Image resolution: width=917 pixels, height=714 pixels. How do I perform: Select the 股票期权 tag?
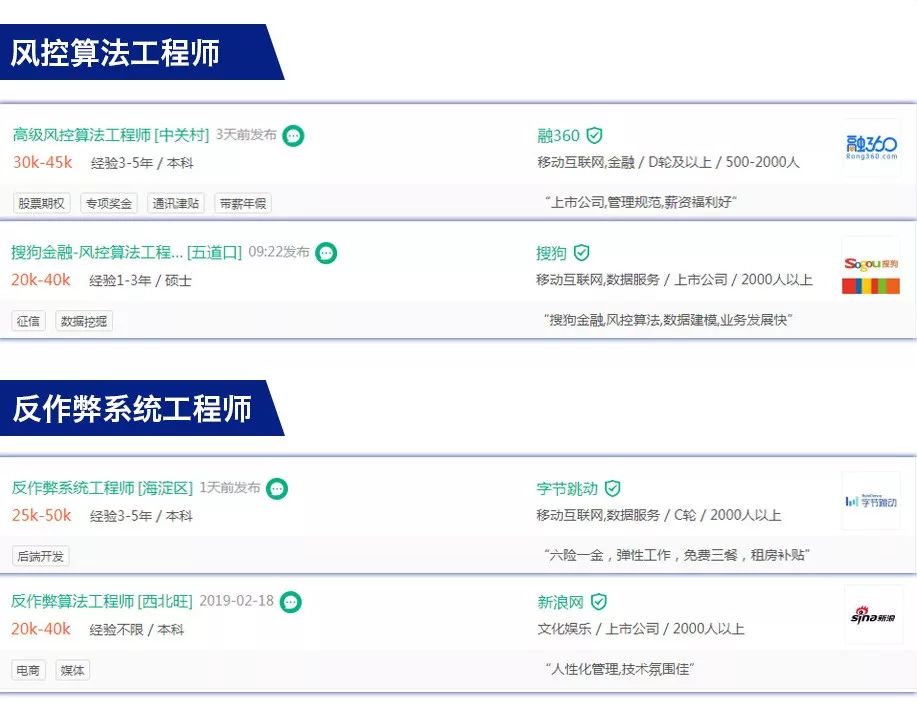tap(41, 203)
